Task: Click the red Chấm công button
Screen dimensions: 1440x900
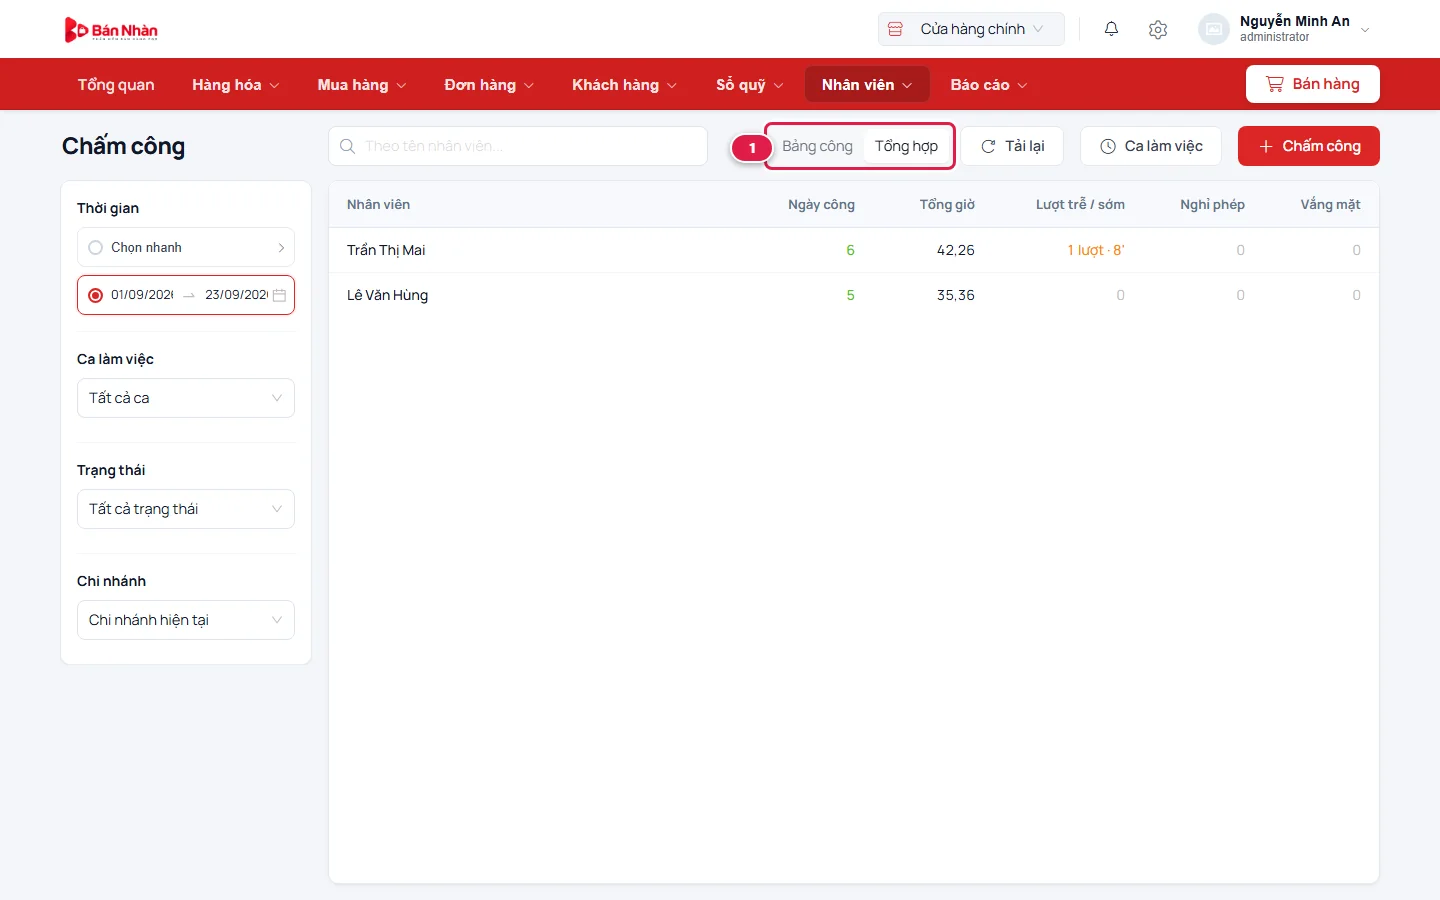Action: pyautogui.click(x=1309, y=146)
